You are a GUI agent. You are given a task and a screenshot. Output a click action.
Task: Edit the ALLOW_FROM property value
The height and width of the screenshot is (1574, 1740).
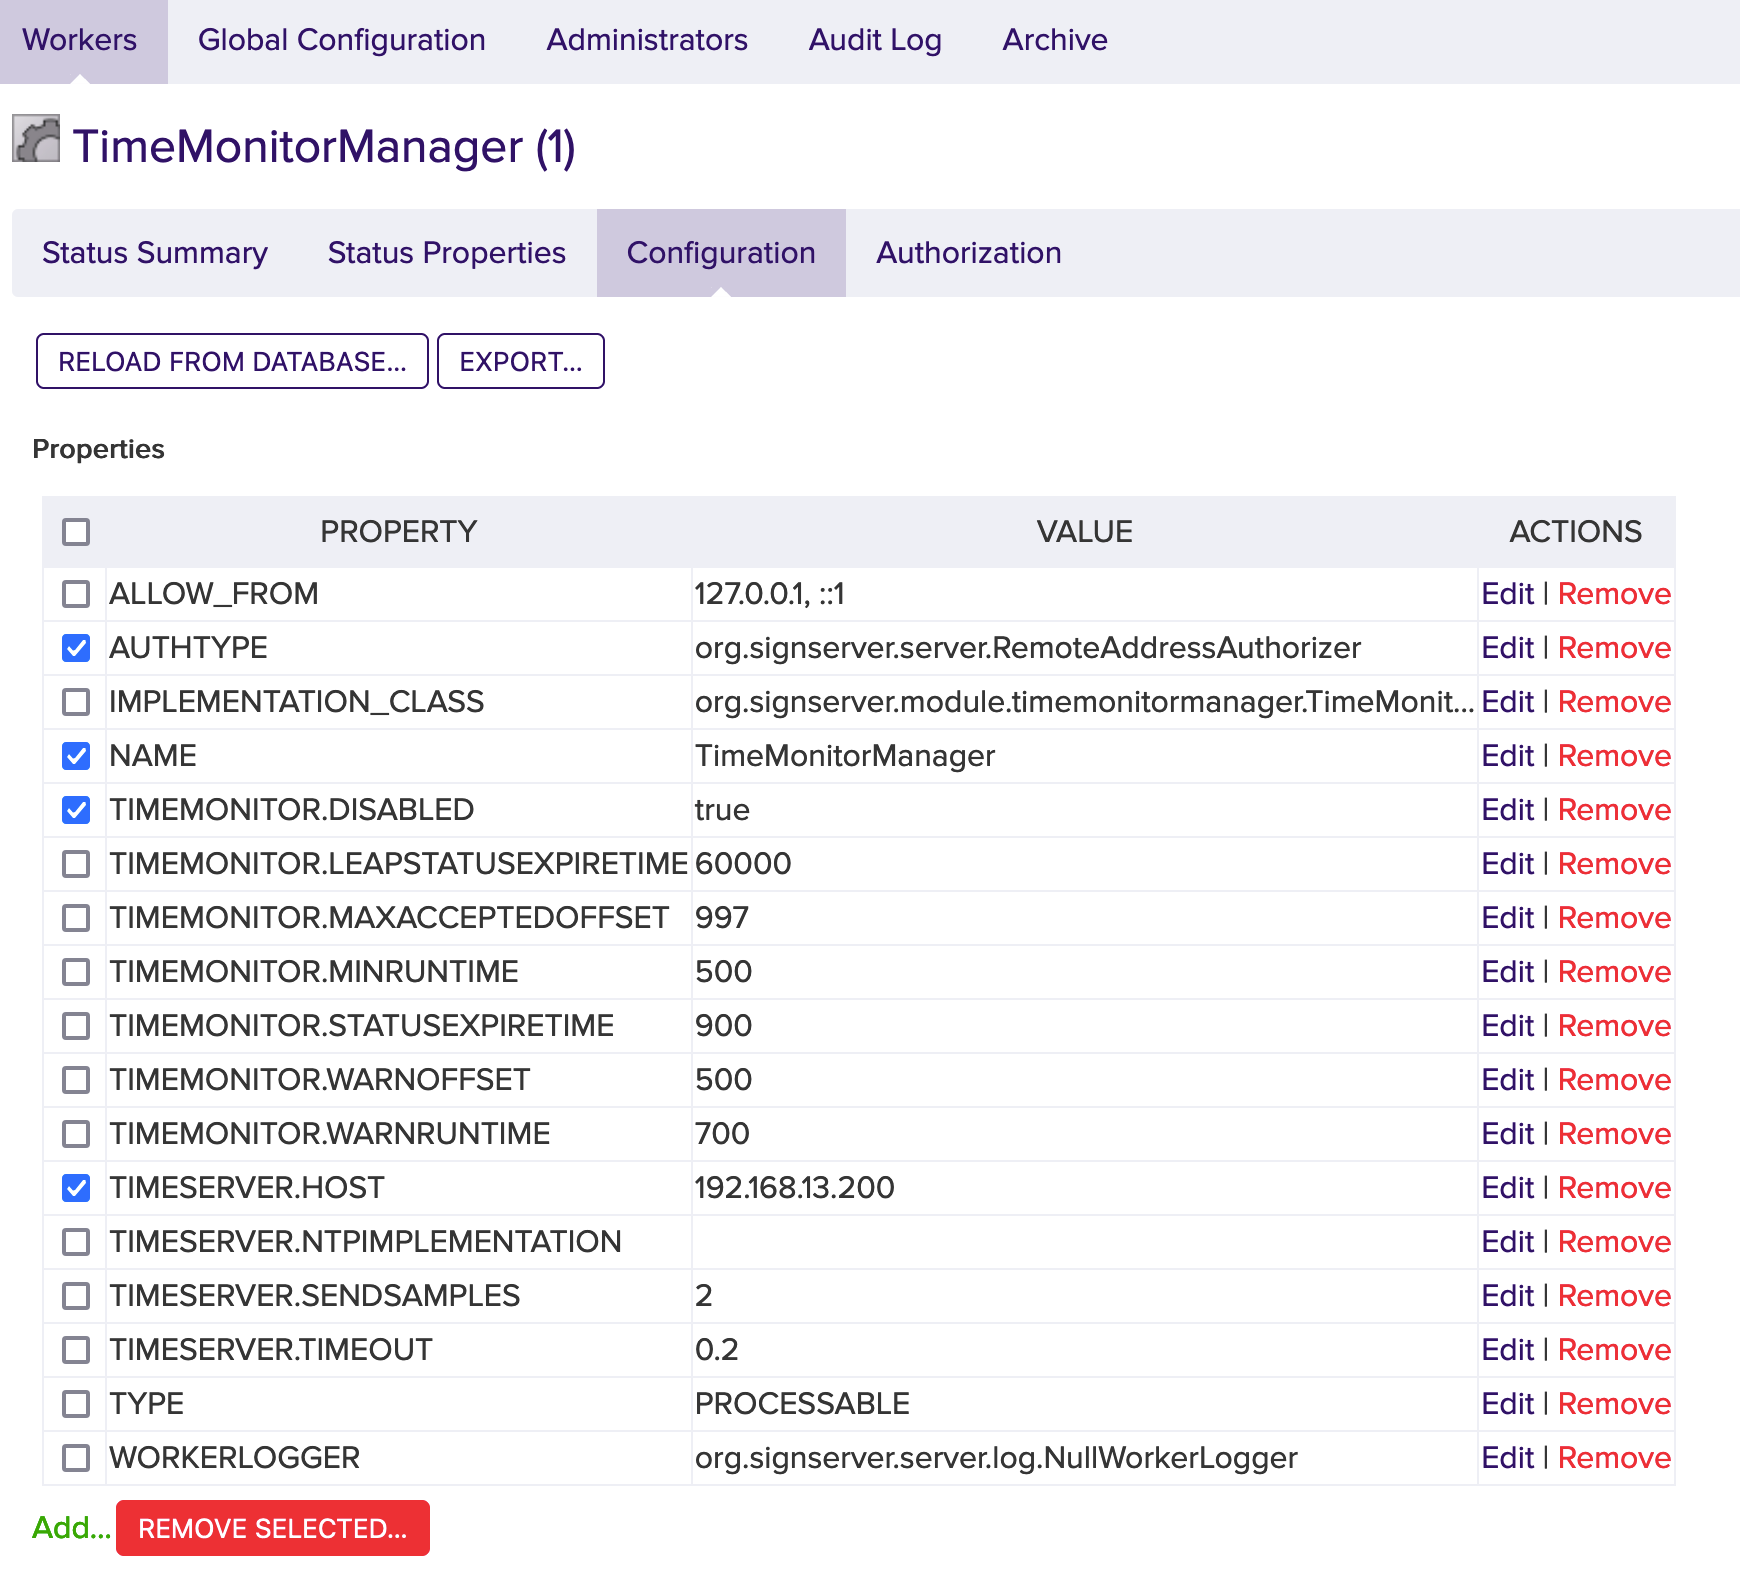pyautogui.click(x=1507, y=594)
